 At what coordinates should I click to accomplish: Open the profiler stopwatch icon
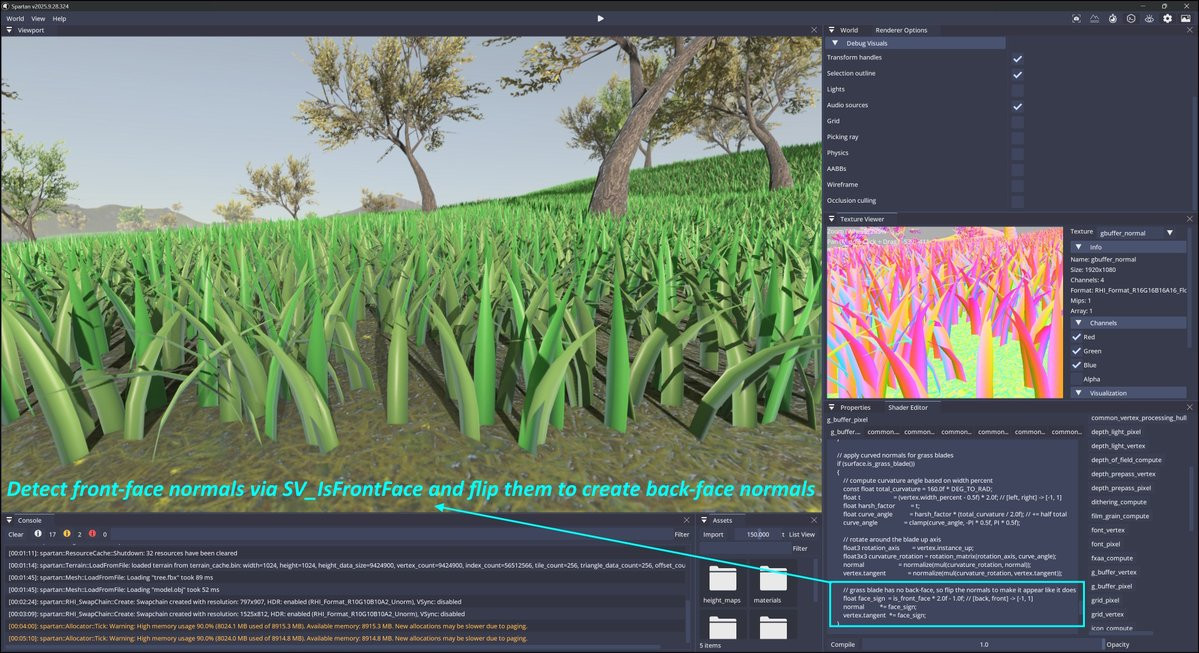pos(1113,18)
